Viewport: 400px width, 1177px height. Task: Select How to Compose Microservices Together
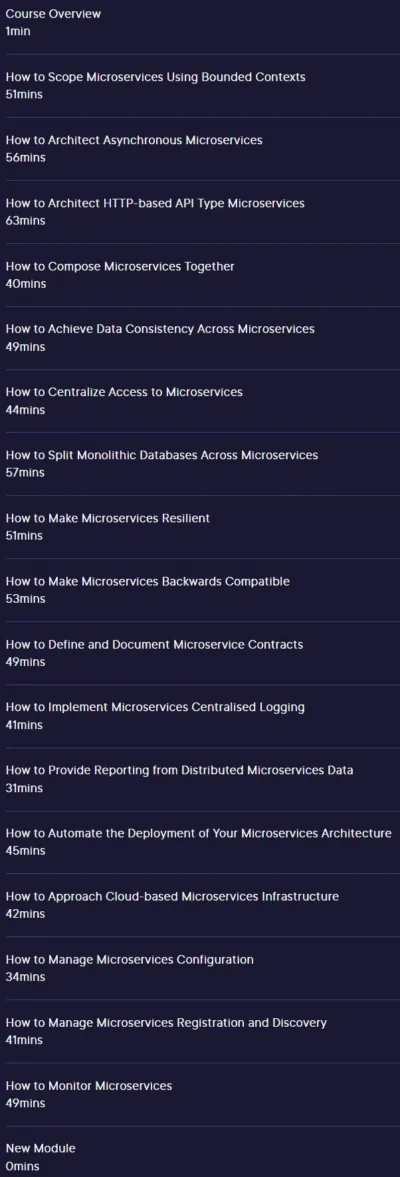pos(200,275)
